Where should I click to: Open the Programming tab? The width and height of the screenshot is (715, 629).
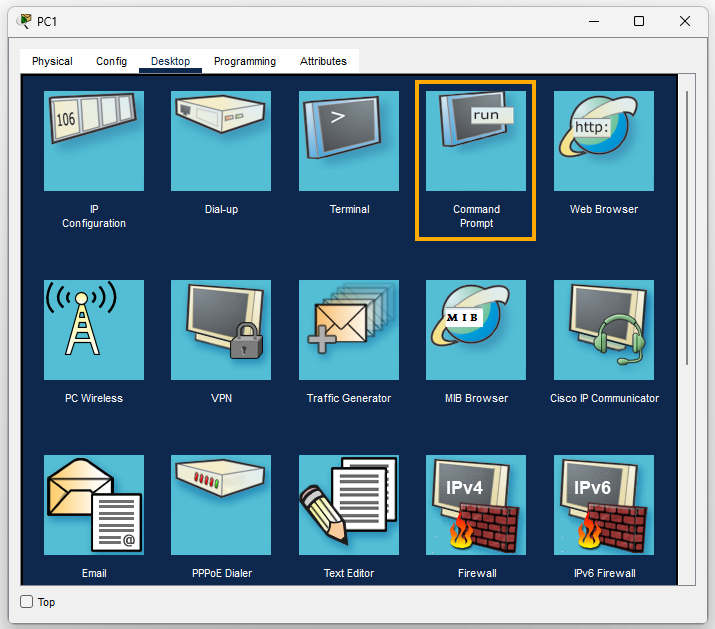click(245, 61)
